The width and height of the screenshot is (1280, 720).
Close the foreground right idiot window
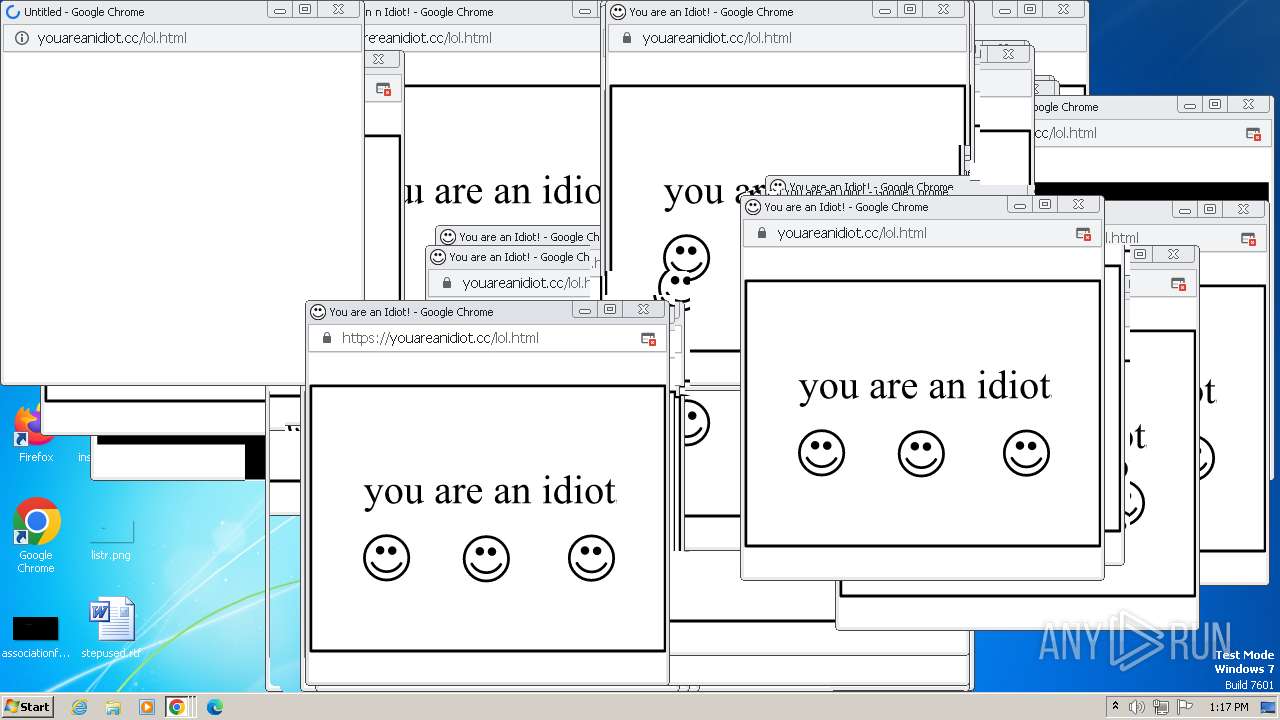1078,204
